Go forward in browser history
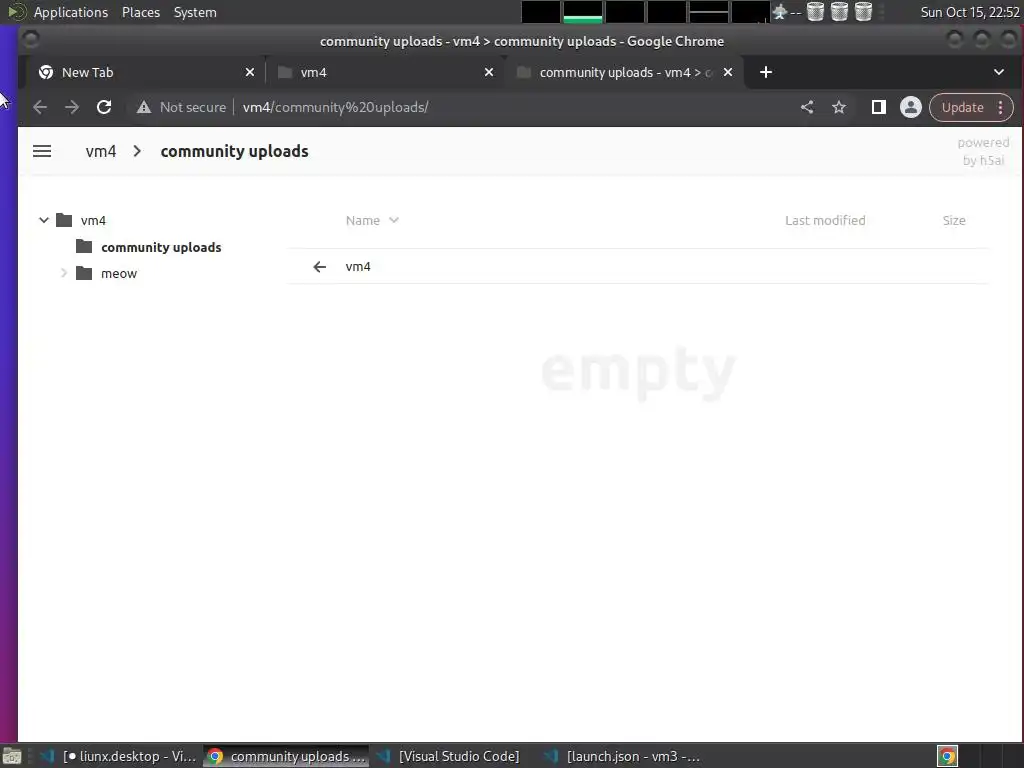This screenshot has width=1024, height=768. click(x=72, y=107)
